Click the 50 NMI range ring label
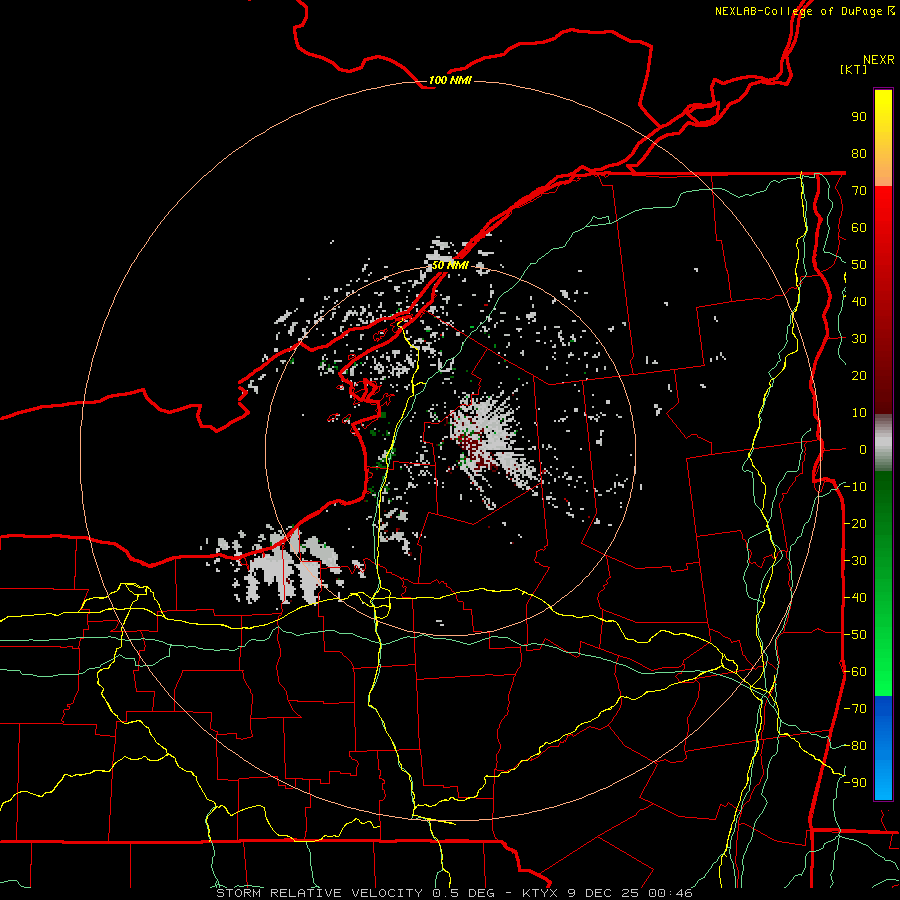The height and width of the screenshot is (900, 900). [x=450, y=265]
